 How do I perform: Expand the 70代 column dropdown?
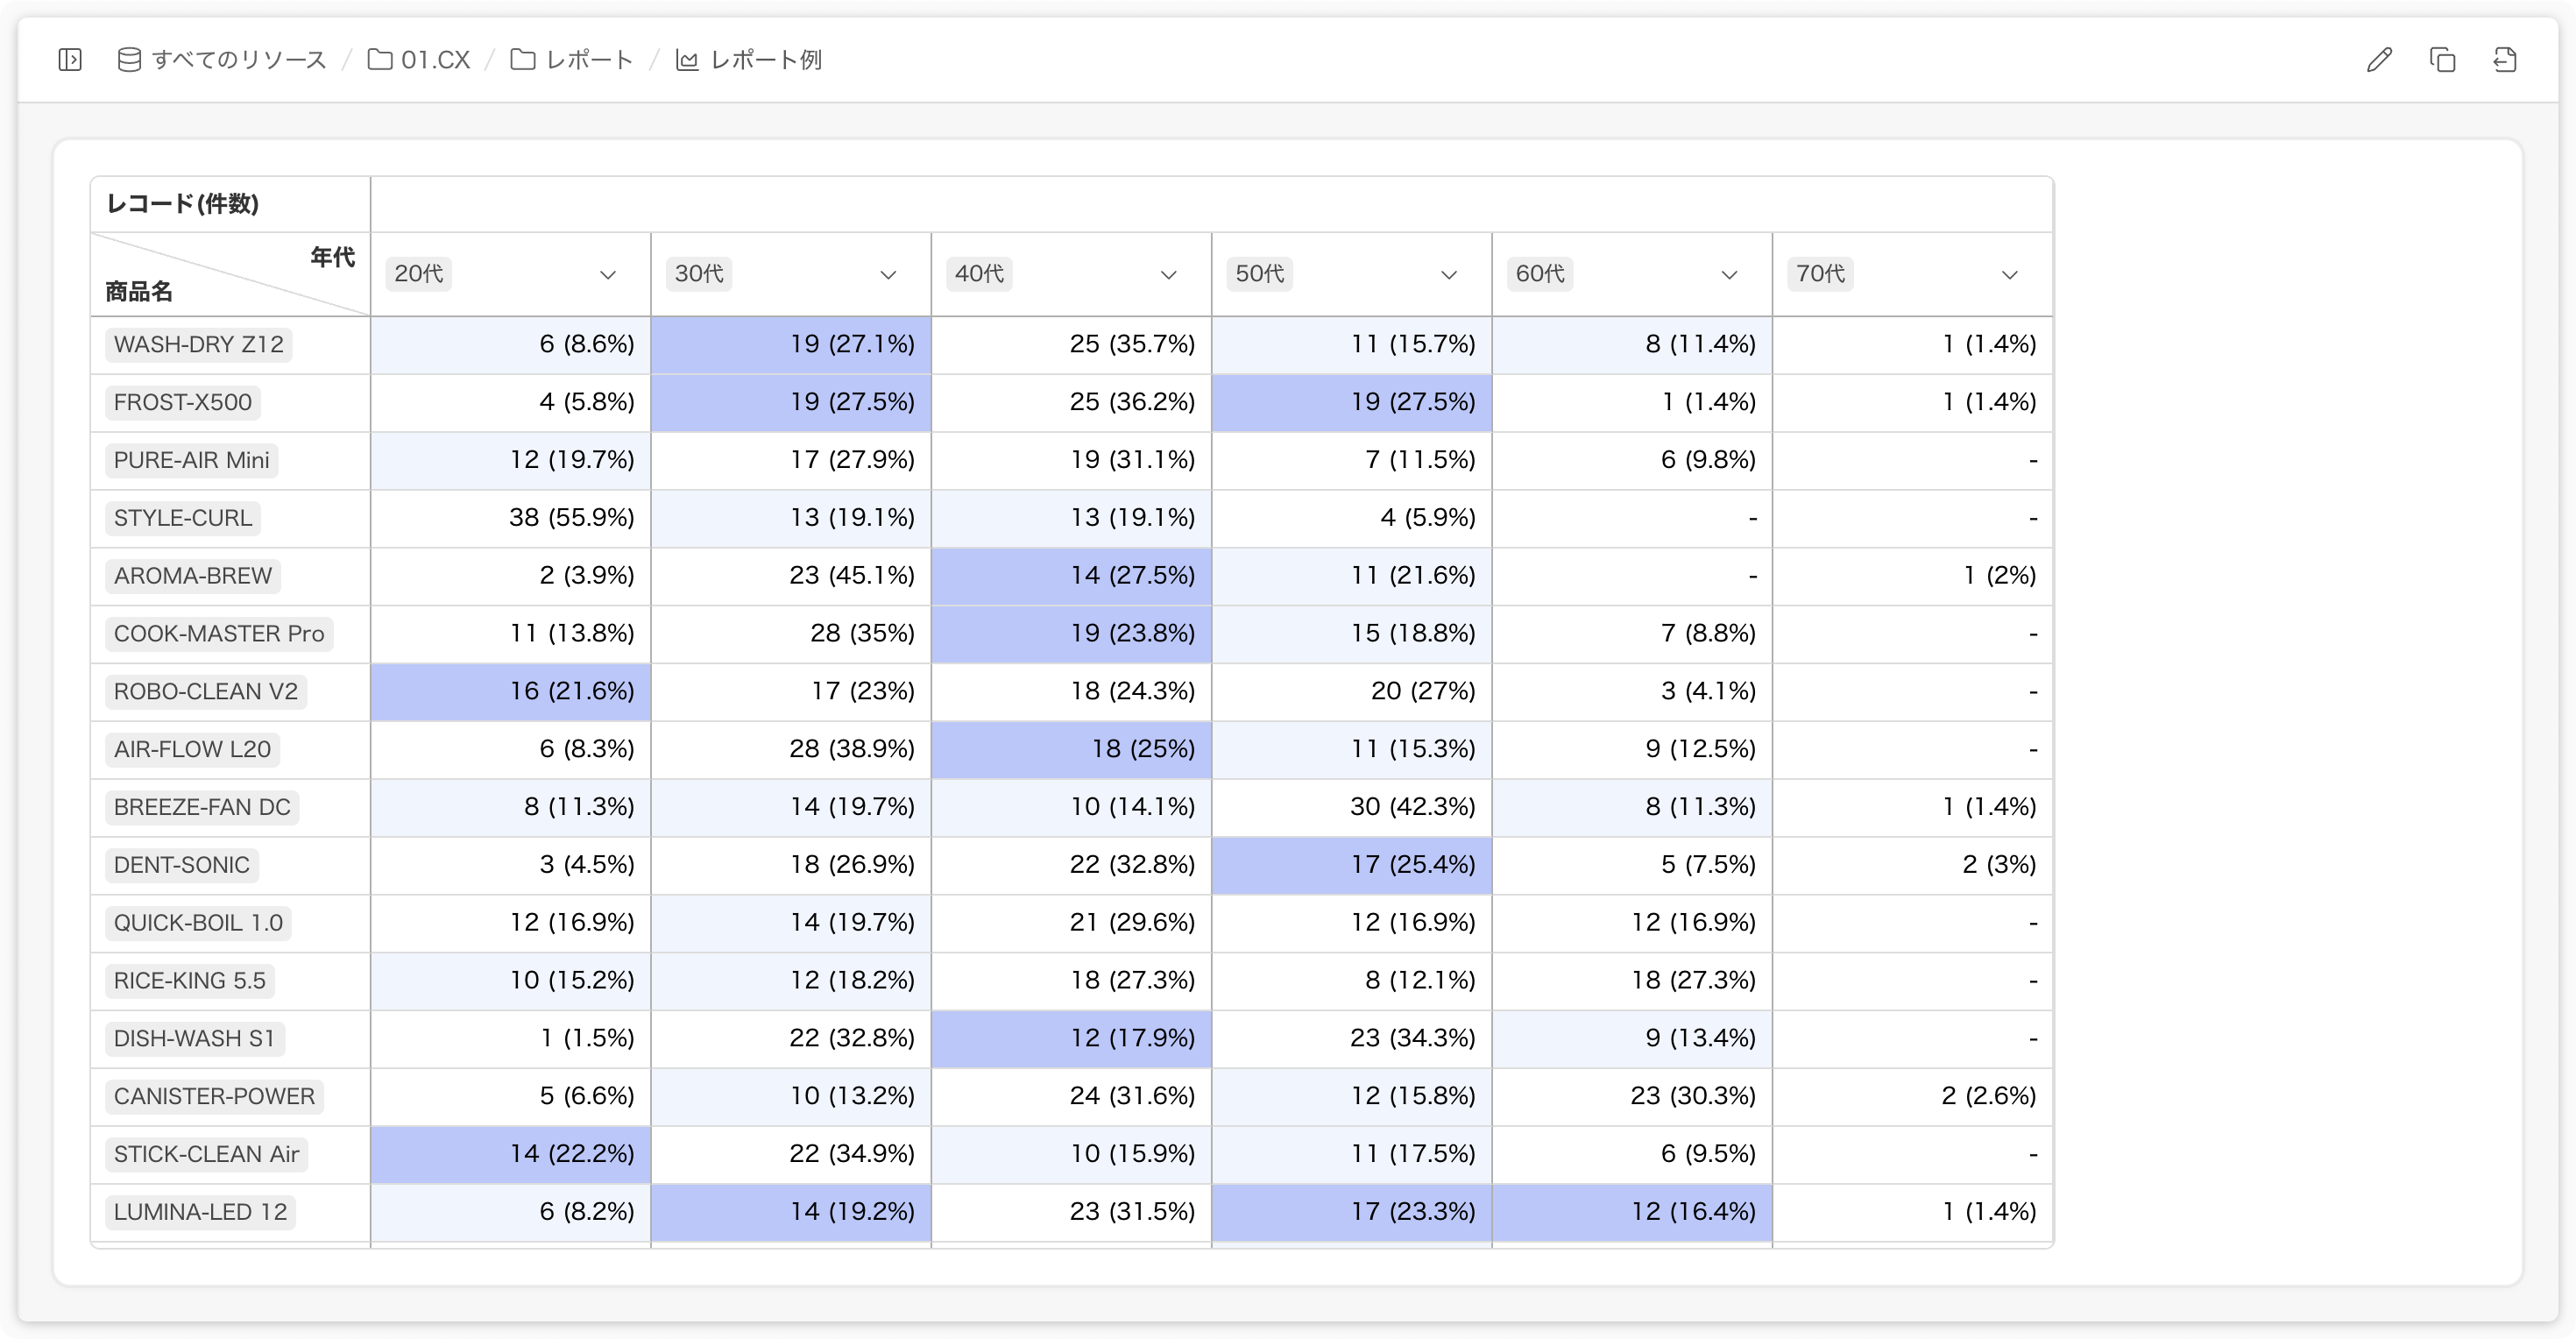click(2009, 274)
